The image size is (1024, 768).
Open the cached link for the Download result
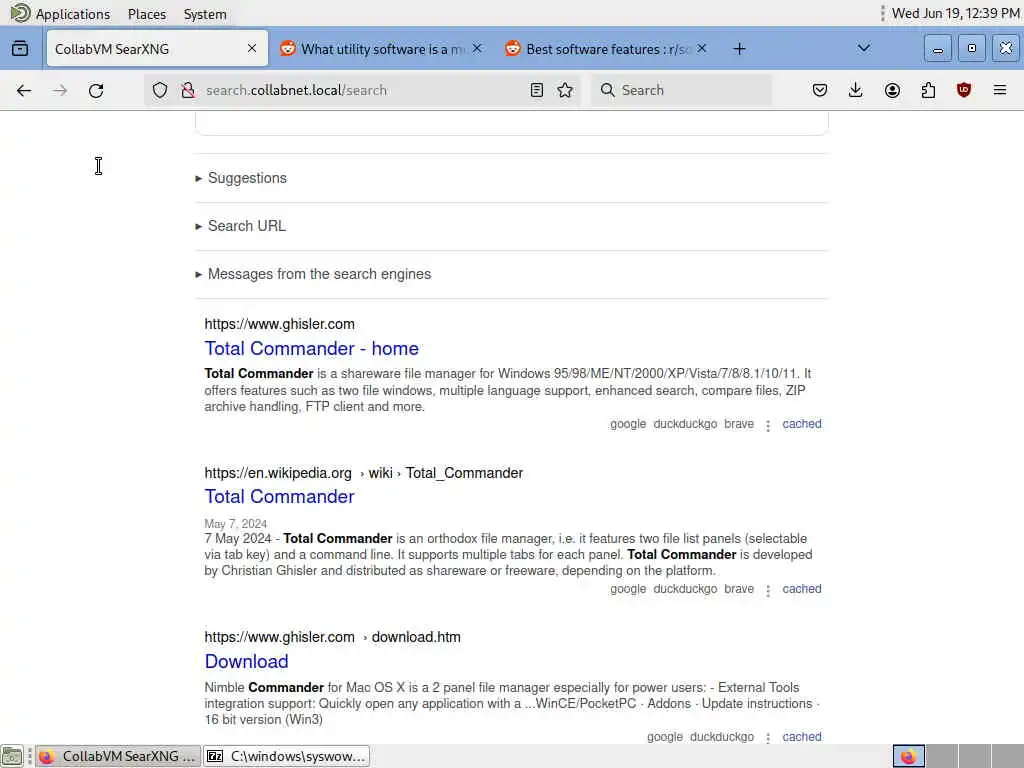coord(802,737)
